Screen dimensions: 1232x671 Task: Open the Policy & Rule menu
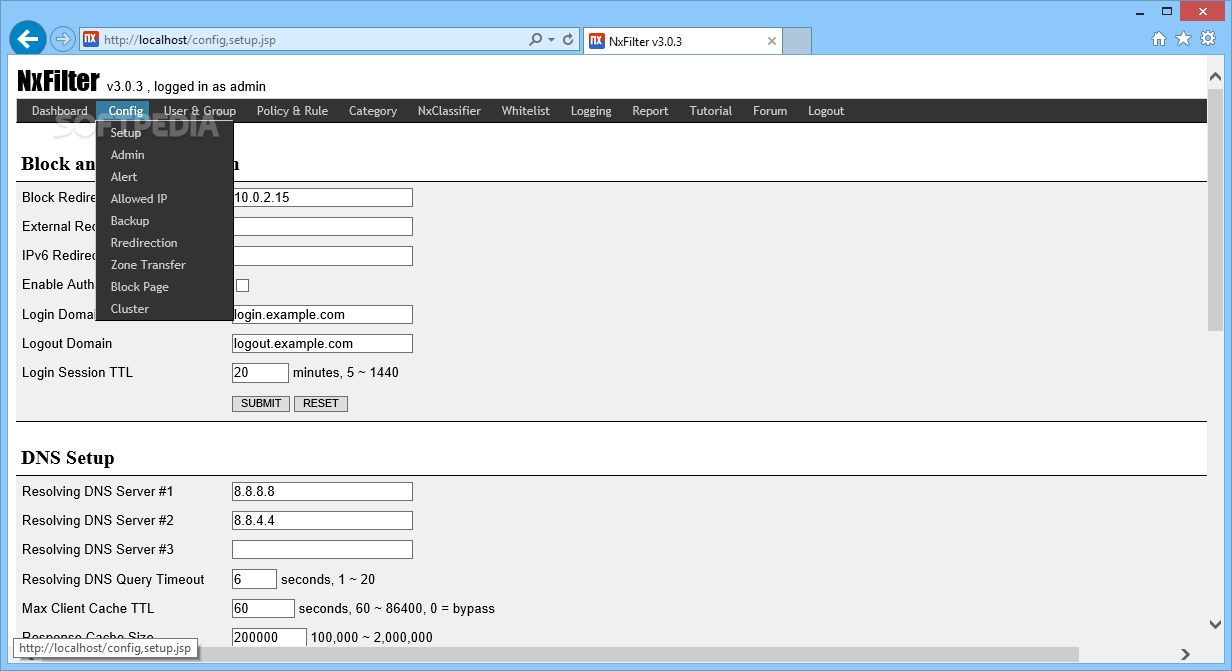(292, 111)
